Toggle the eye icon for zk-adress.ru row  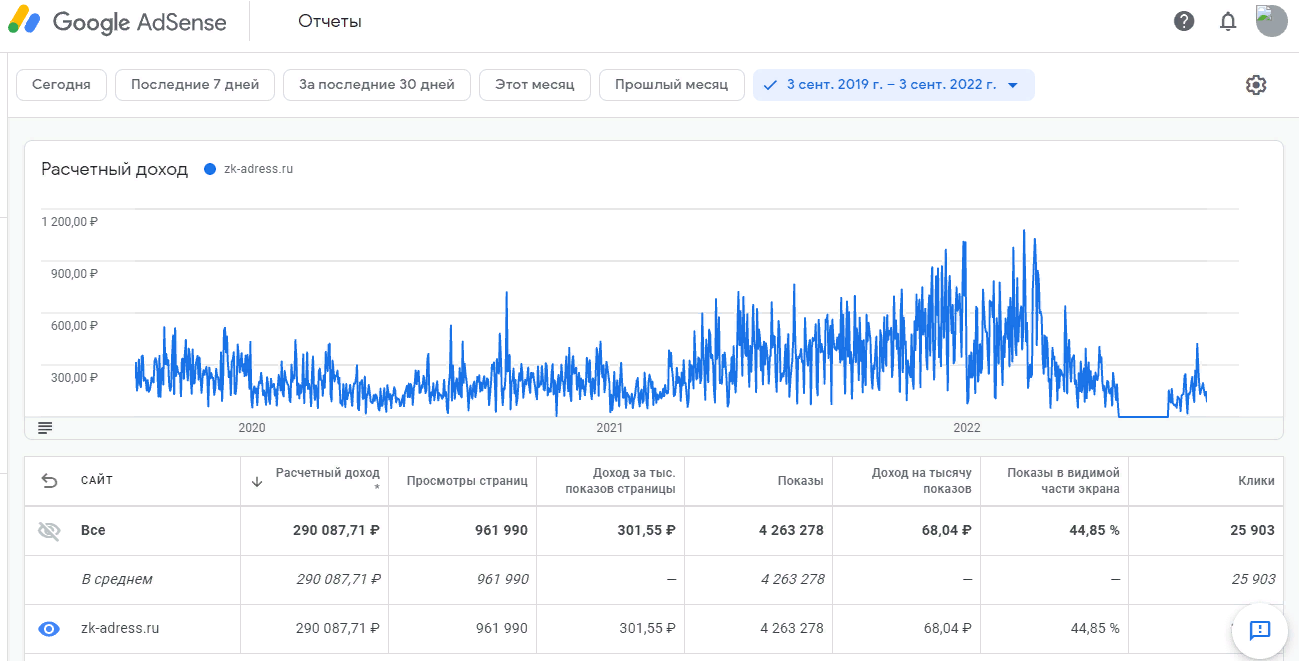point(49,629)
